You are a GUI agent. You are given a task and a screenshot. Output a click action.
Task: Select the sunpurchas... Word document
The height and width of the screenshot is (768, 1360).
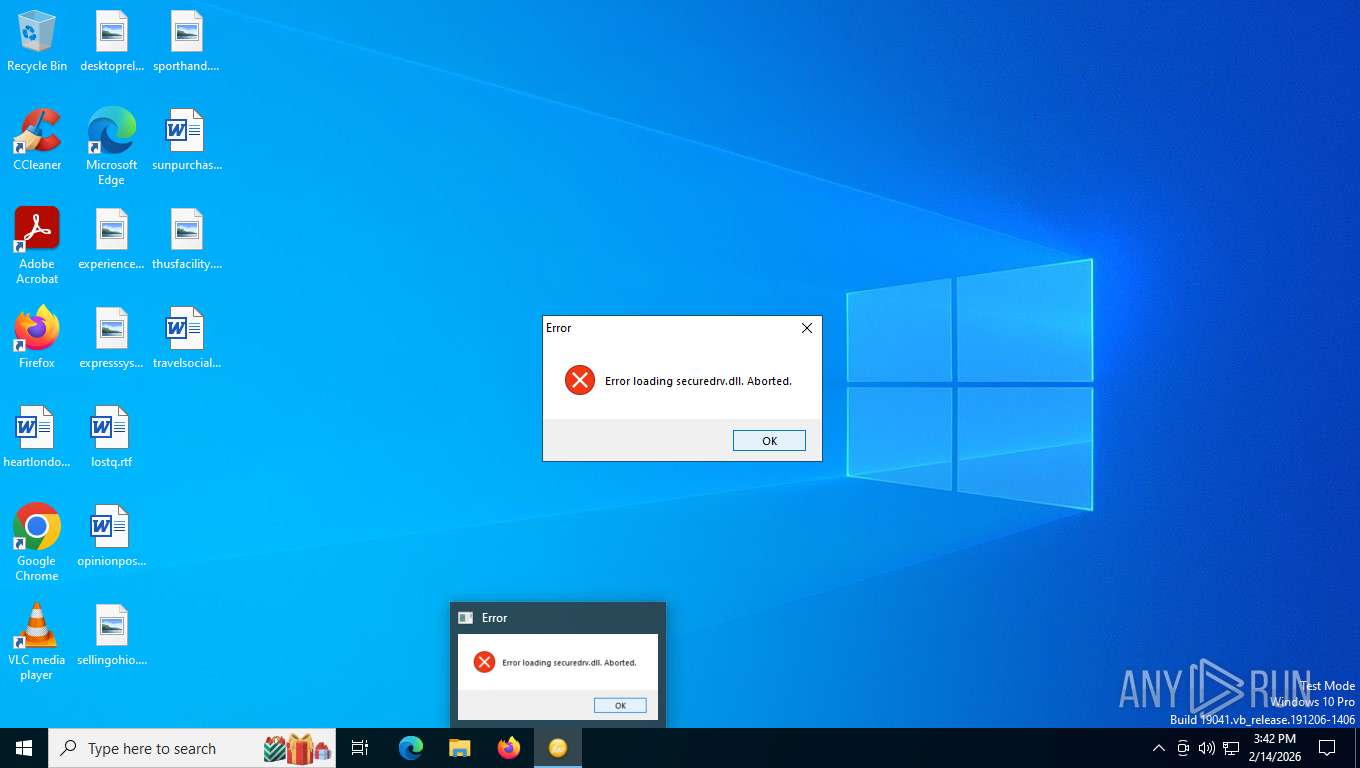(186, 140)
